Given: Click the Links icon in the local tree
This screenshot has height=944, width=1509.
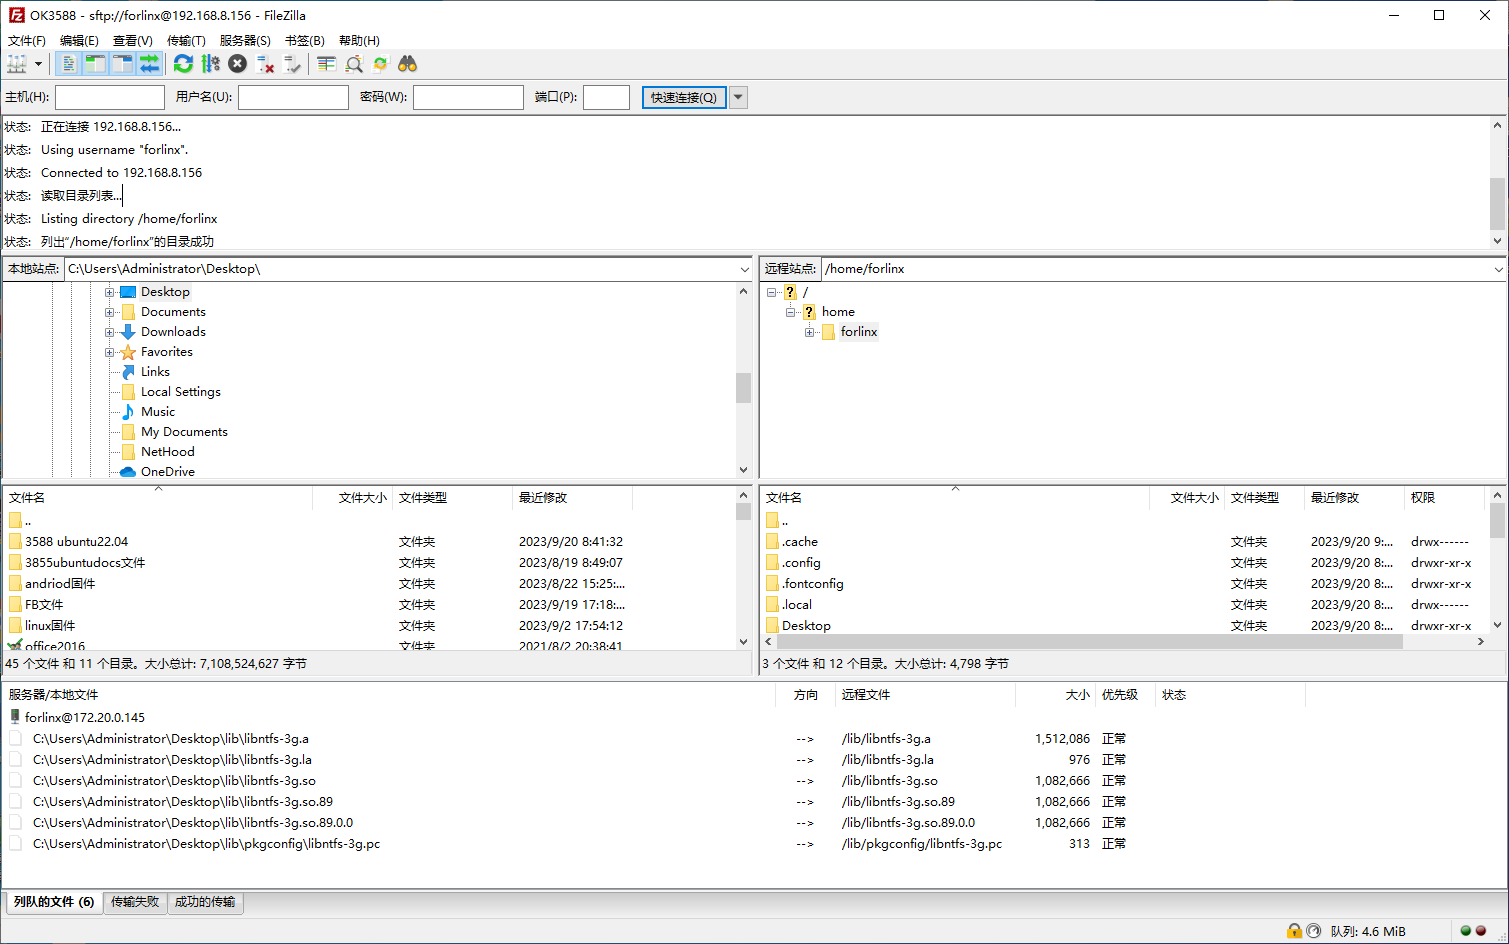Looking at the screenshot, I should pyautogui.click(x=128, y=372).
